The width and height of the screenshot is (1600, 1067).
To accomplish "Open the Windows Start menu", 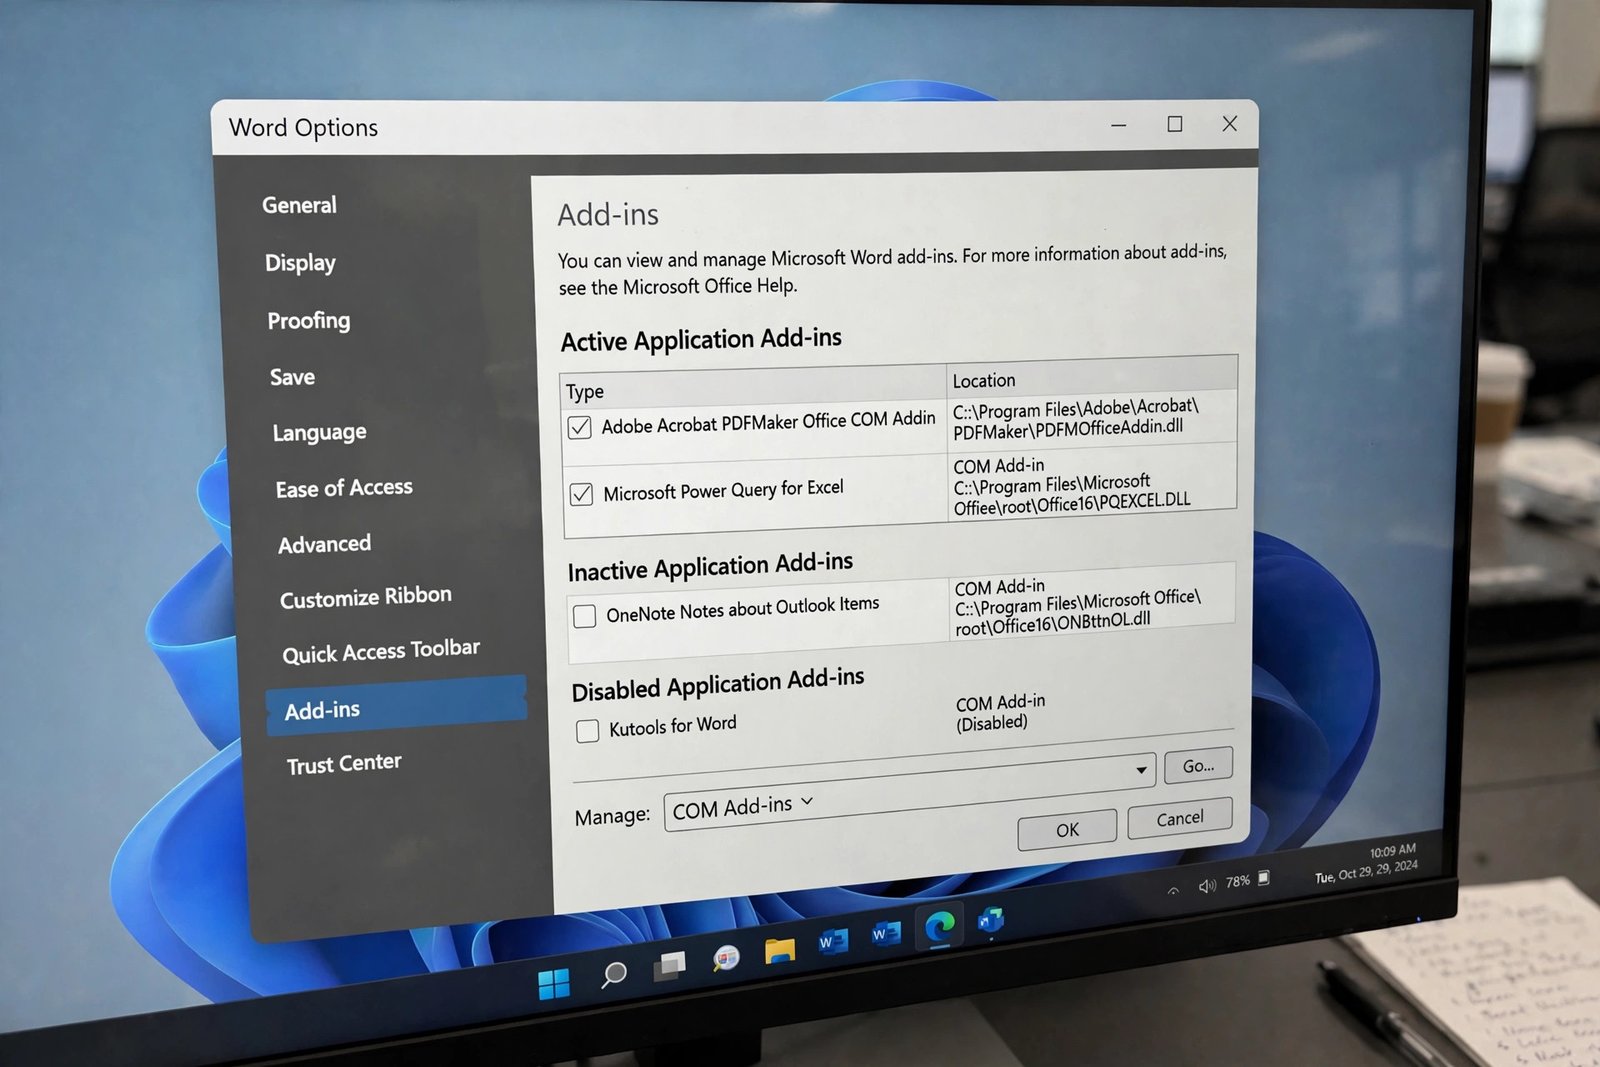I will pos(554,984).
